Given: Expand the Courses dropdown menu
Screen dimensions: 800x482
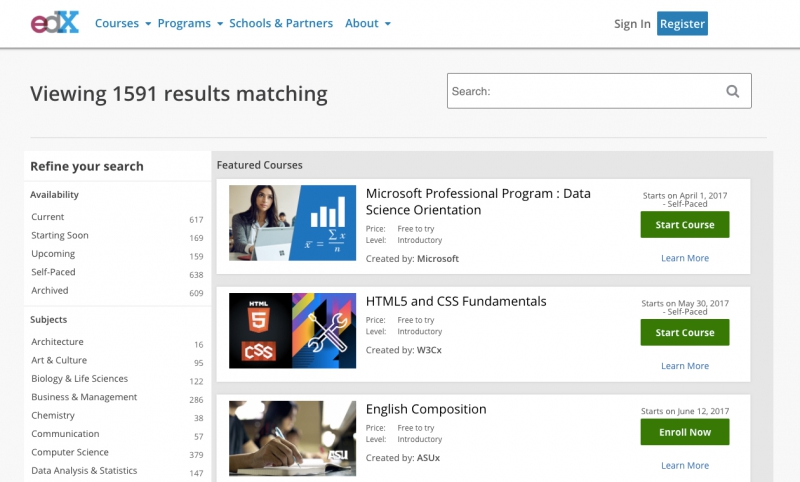Looking at the screenshot, I should [123, 23].
